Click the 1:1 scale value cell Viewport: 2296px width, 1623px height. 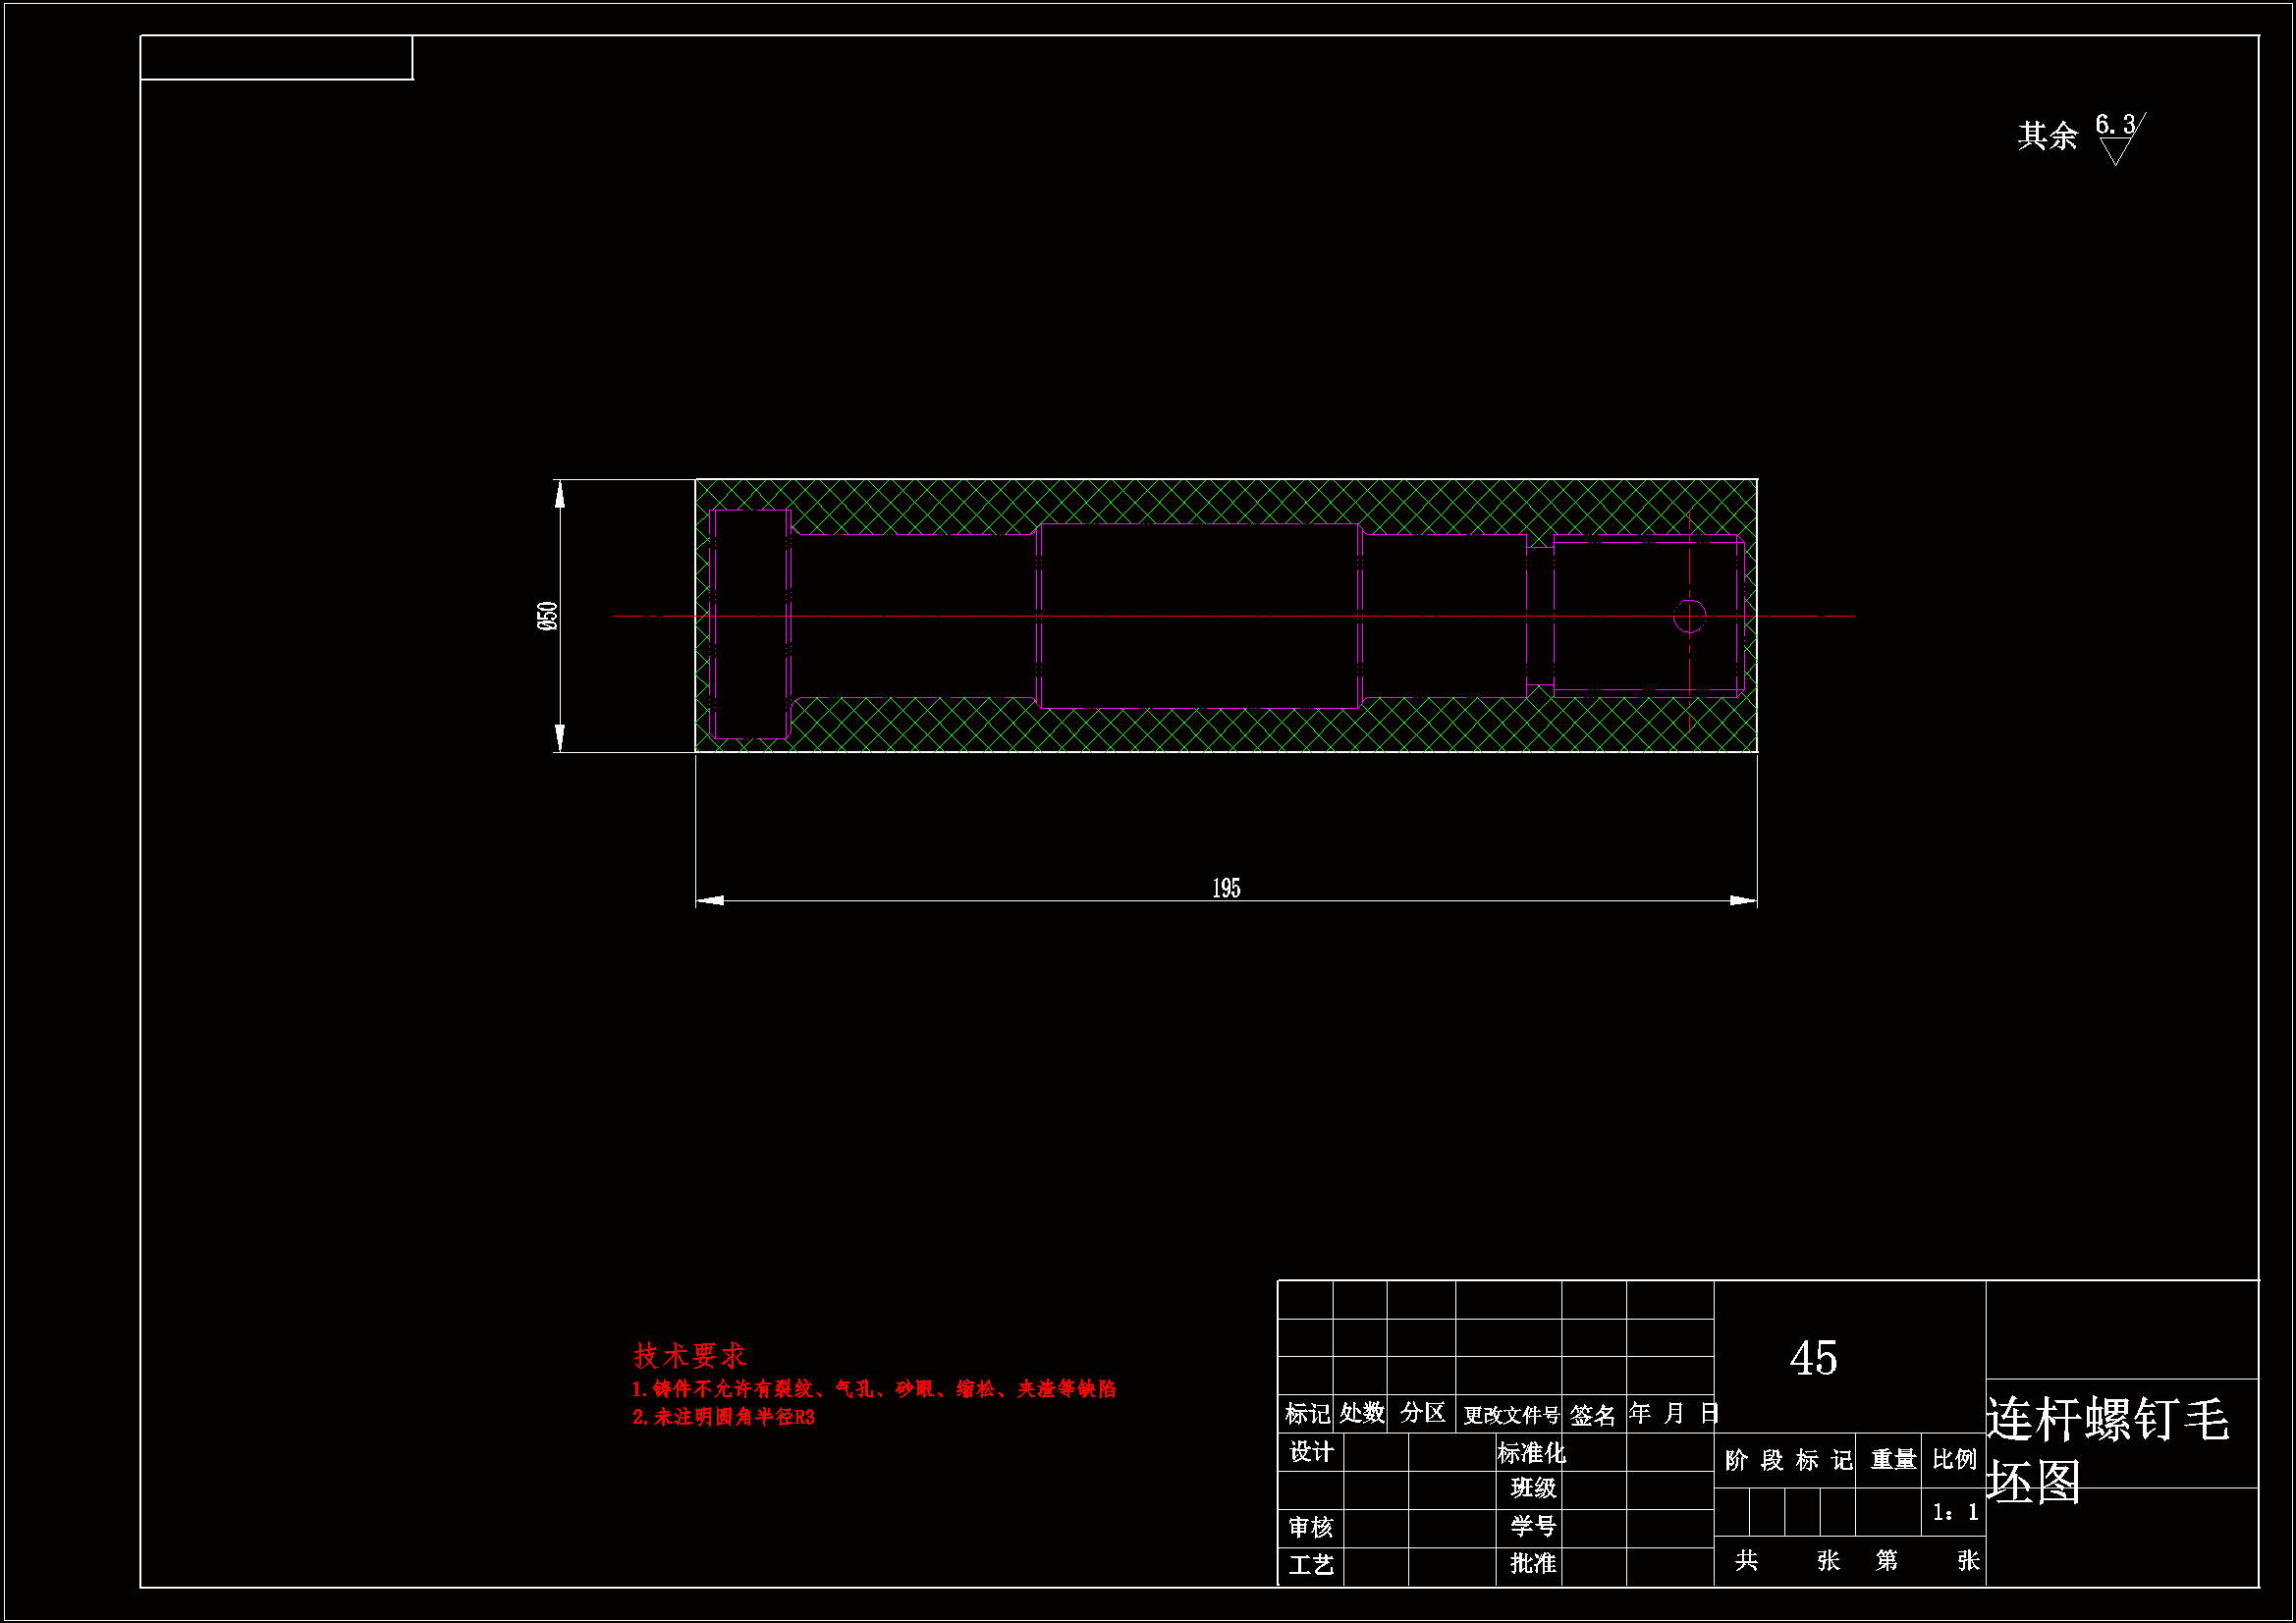(1954, 1512)
